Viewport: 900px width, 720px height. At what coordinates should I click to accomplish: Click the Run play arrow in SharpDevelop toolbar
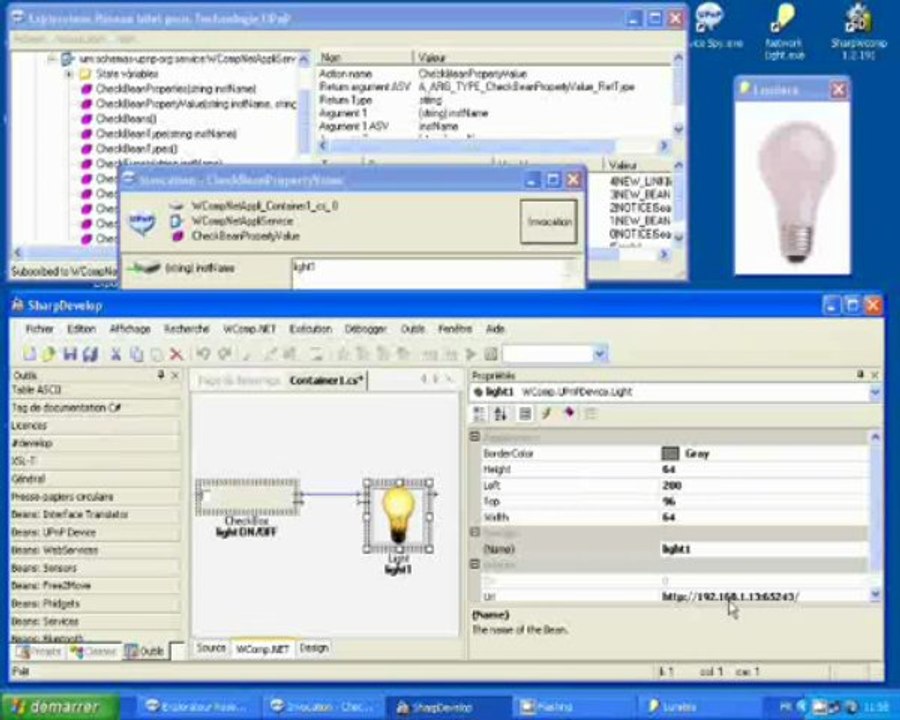coord(471,354)
